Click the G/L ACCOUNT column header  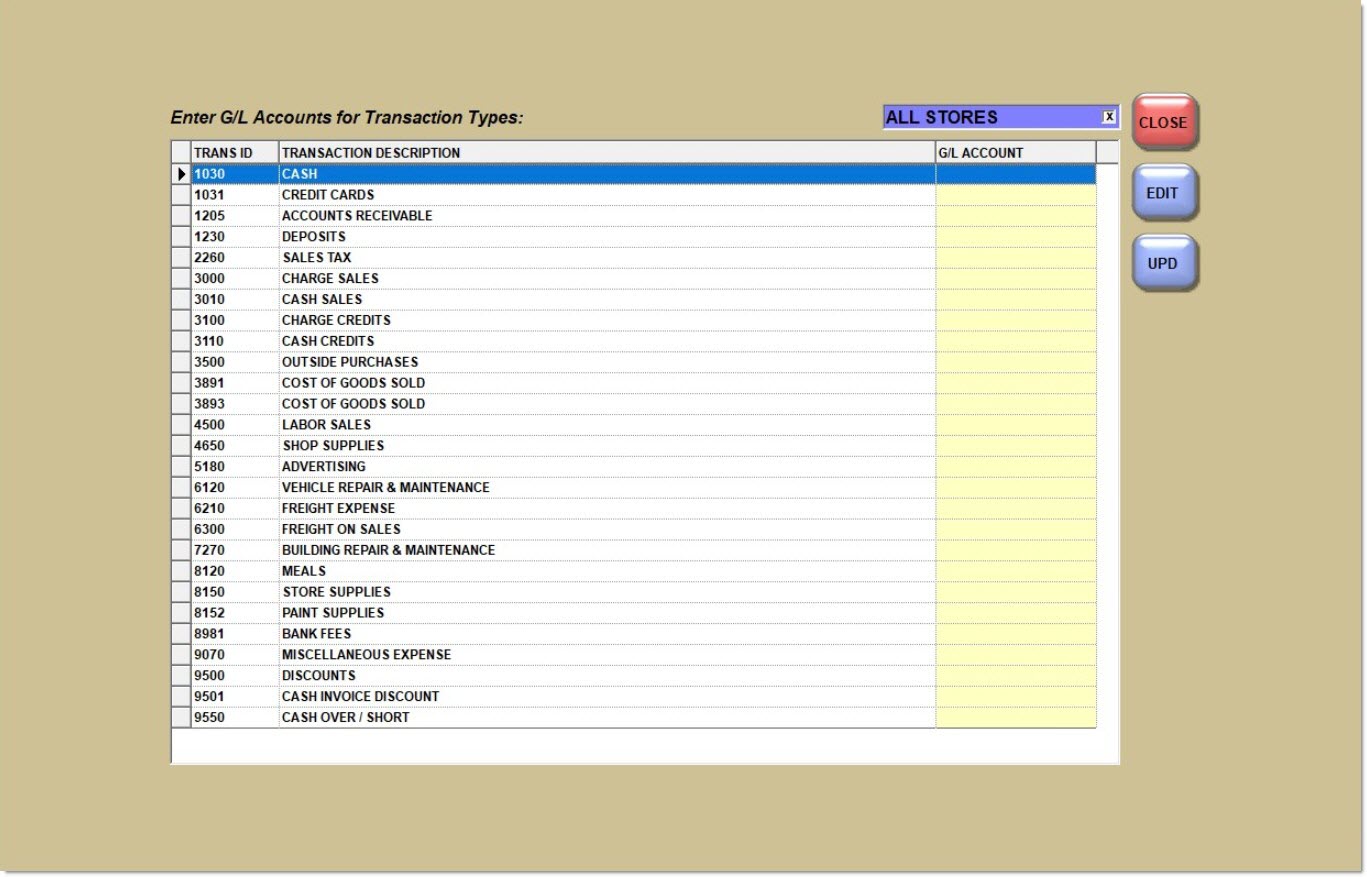(x=1015, y=153)
